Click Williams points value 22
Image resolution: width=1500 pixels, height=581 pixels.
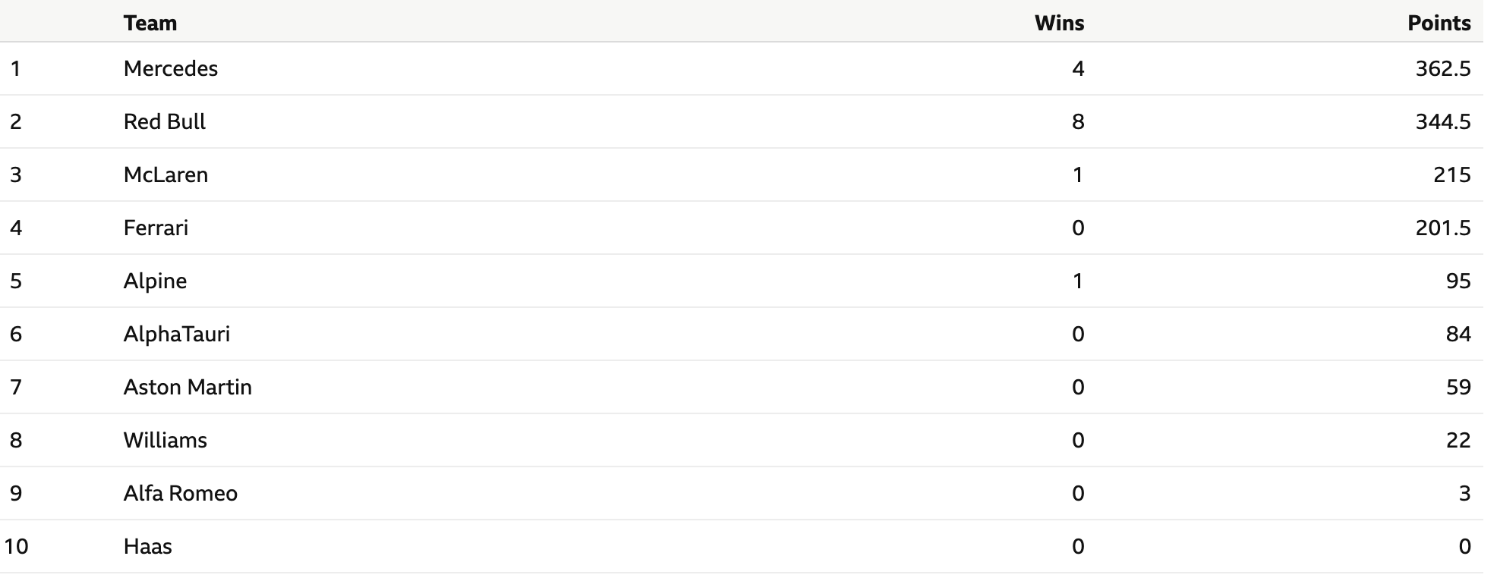[1460, 440]
